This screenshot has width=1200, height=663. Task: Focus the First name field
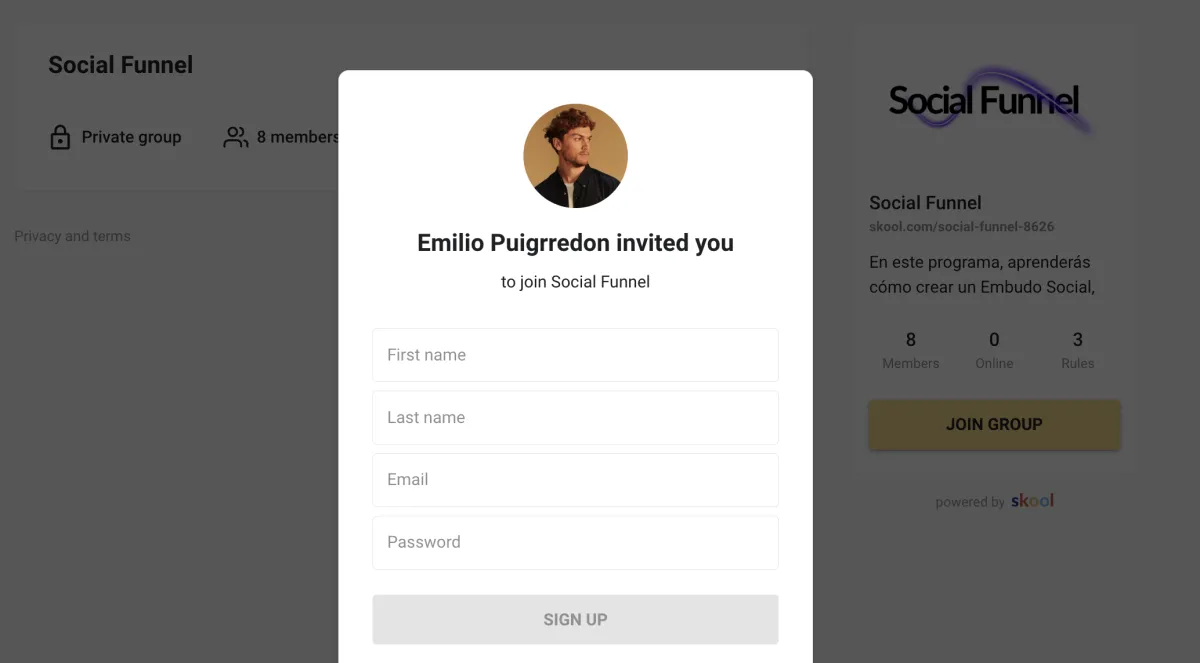pos(575,355)
